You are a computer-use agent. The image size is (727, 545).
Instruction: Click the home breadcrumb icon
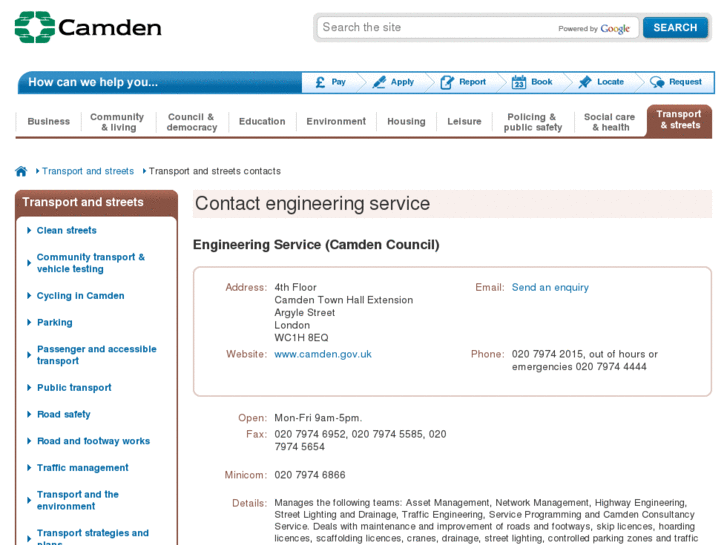(21, 171)
